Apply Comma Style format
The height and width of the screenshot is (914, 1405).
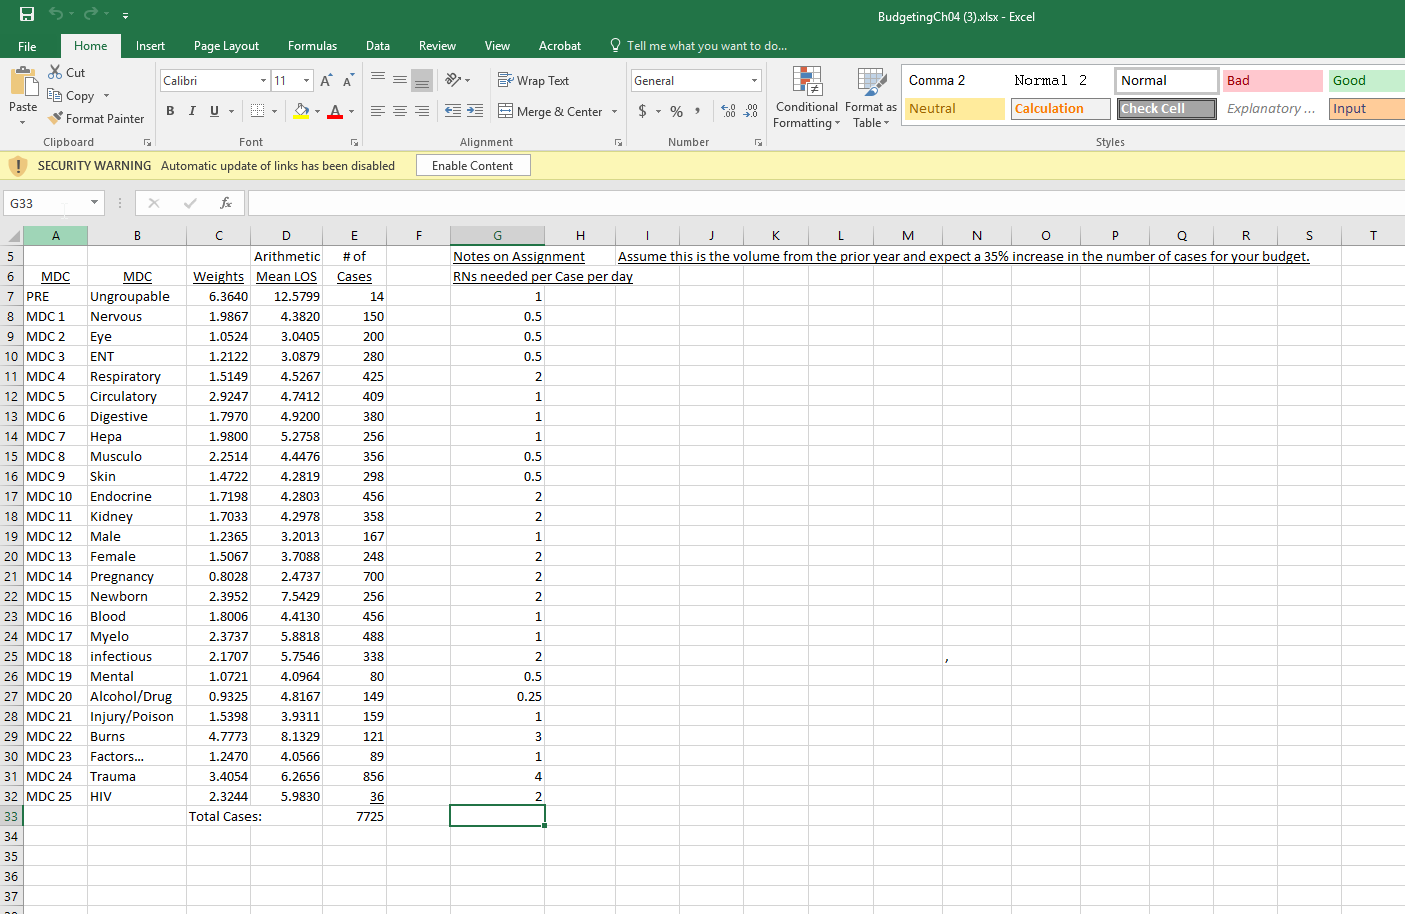pyautogui.click(x=697, y=111)
